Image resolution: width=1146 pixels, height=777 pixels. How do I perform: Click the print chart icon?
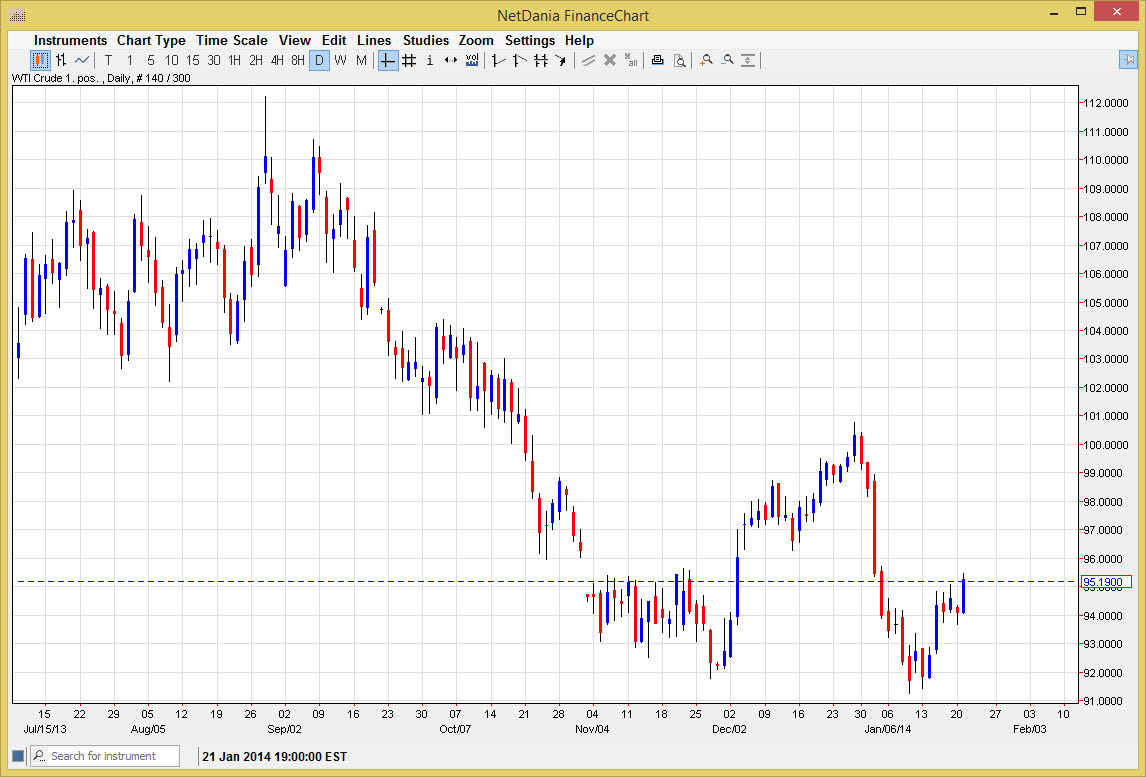click(657, 60)
